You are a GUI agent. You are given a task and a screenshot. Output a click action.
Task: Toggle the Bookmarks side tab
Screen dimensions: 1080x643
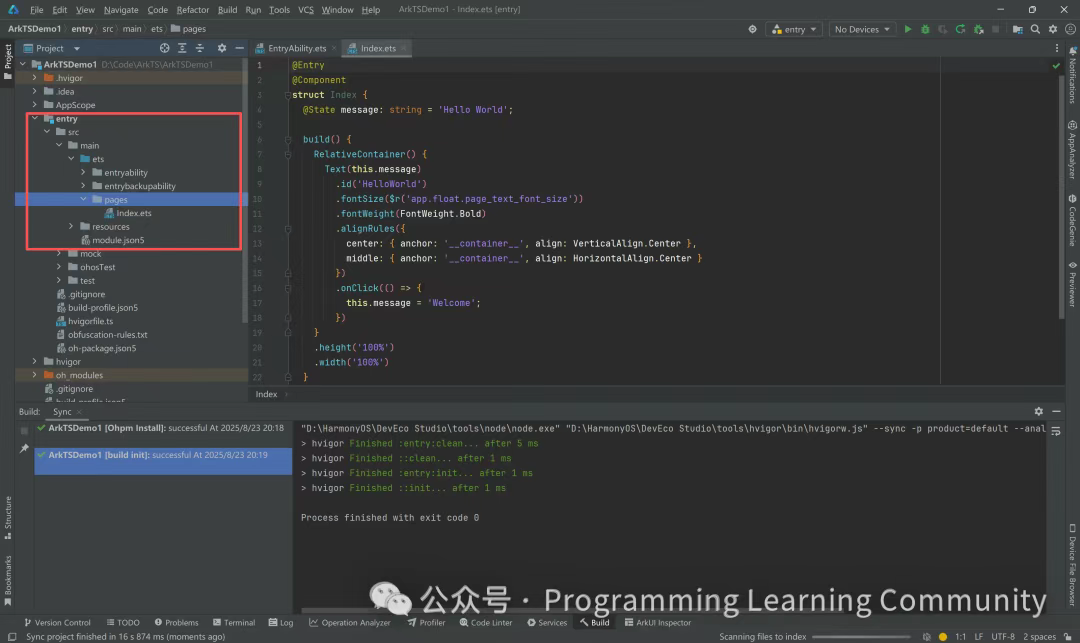[x=8, y=580]
